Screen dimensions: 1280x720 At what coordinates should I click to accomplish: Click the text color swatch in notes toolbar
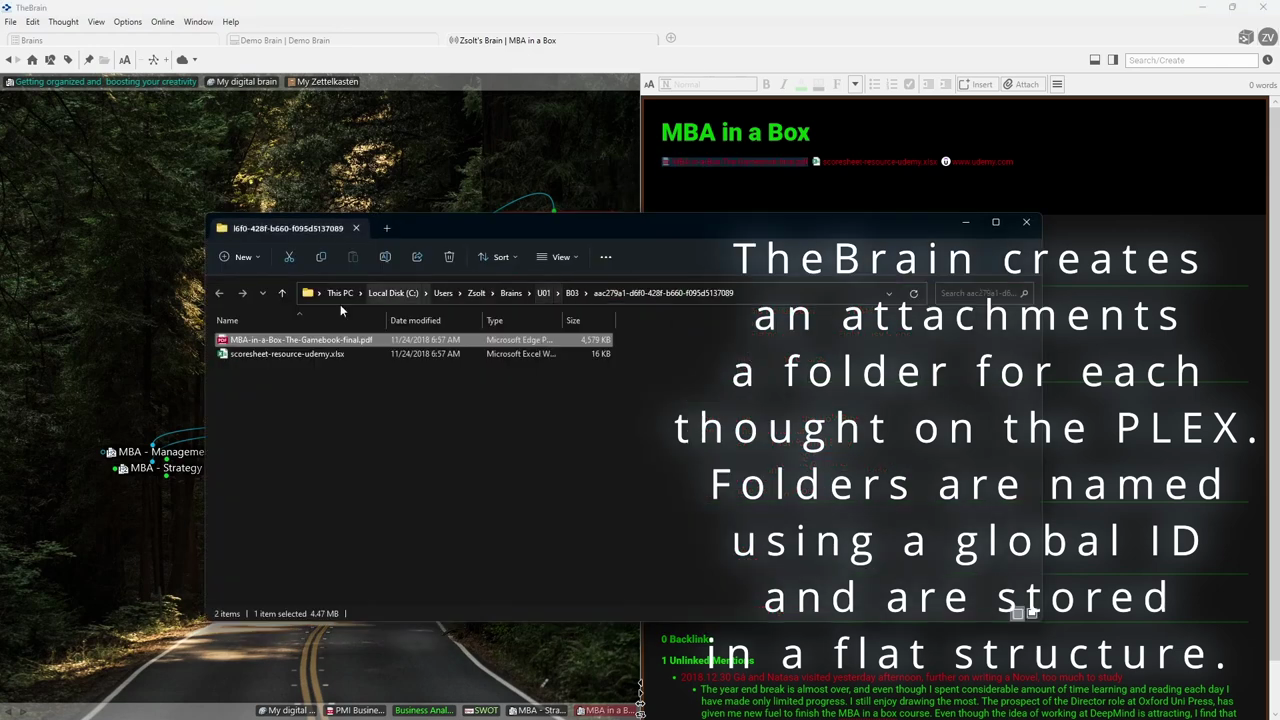tap(801, 84)
